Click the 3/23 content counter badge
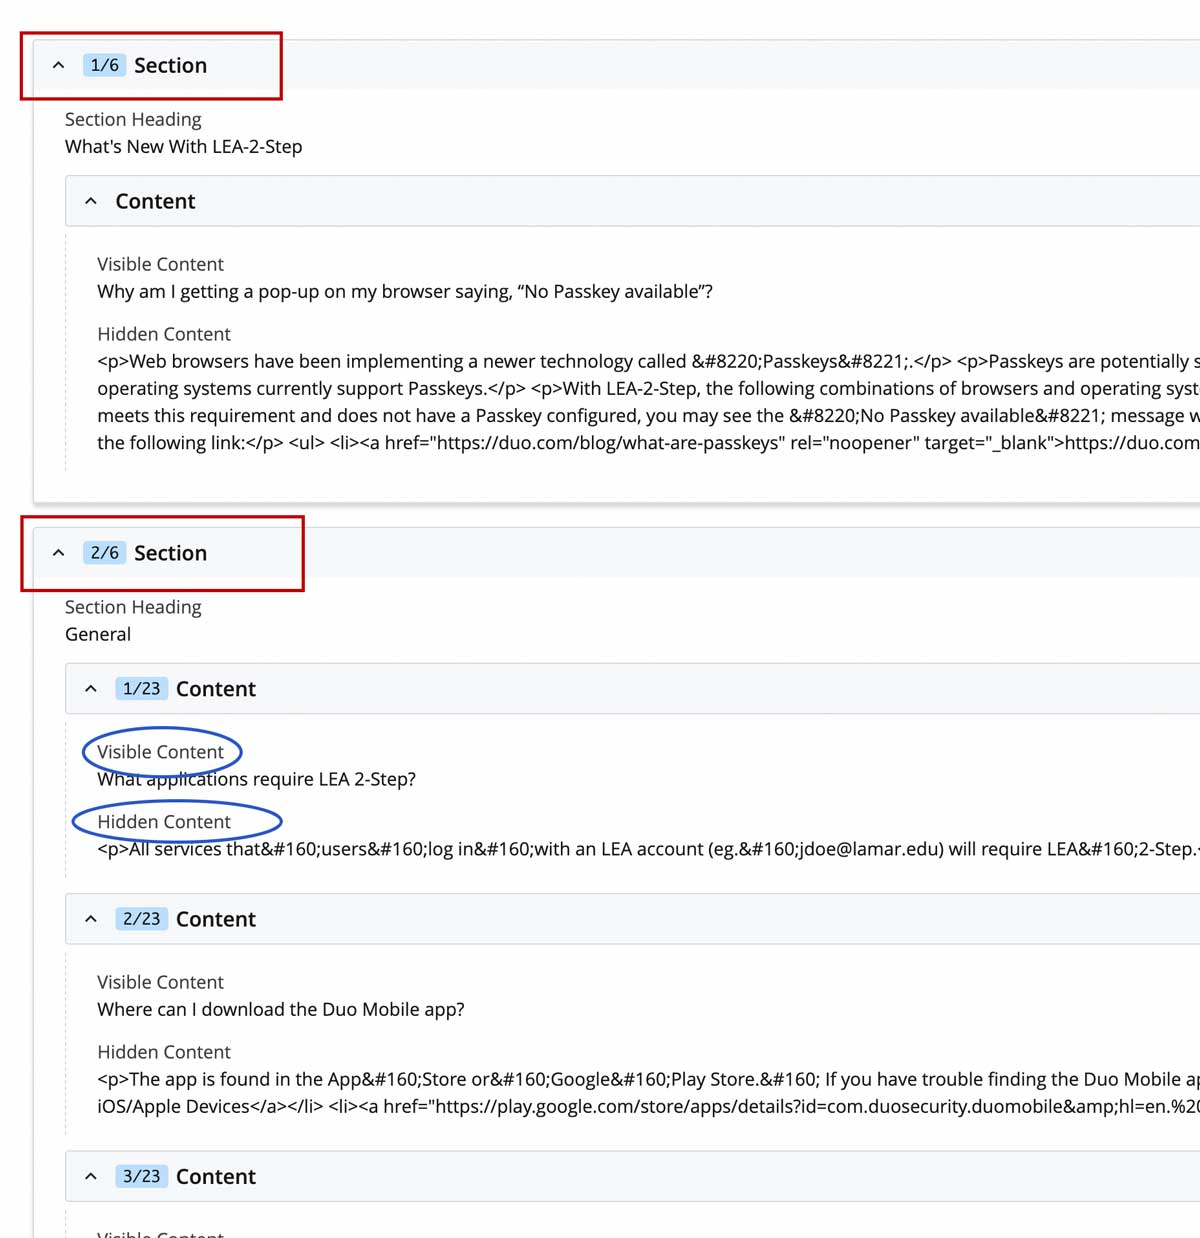The width and height of the screenshot is (1200, 1238). click(x=141, y=1177)
